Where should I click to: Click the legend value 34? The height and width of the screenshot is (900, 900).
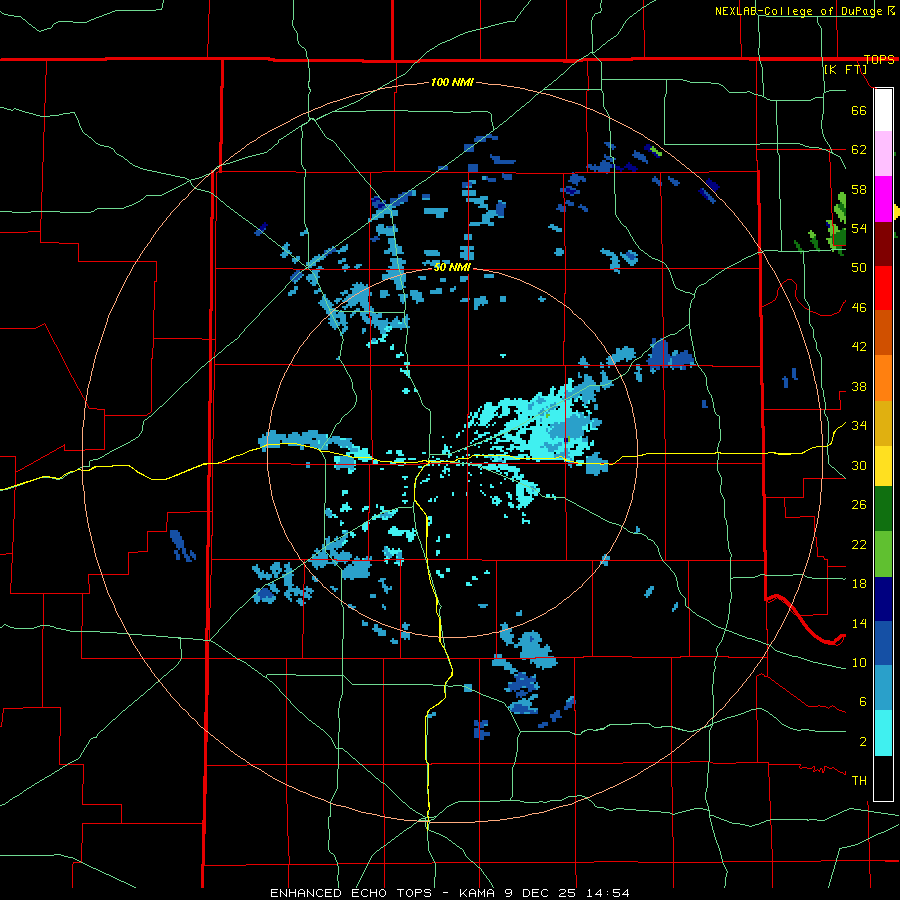[859, 426]
